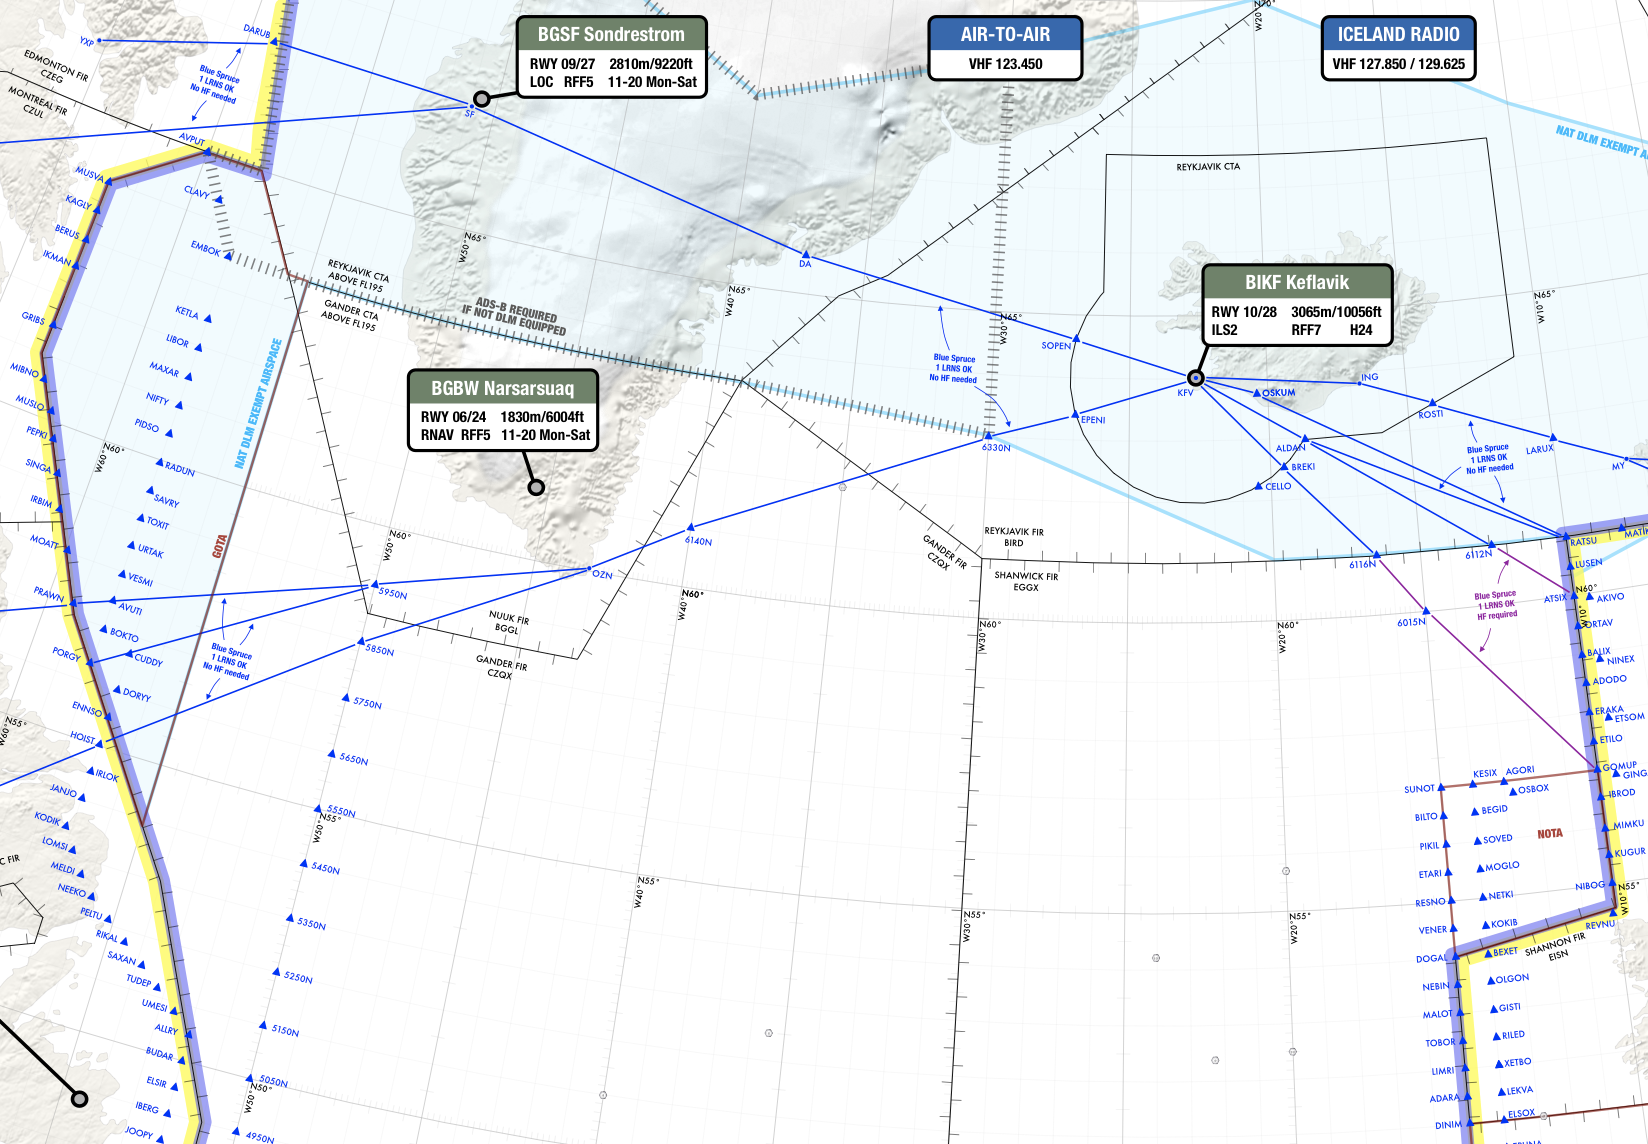The height and width of the screenshot is (1144, 1648).
Task: Expand the BIKF Keflavik information box
Action: click(1296, 306)
